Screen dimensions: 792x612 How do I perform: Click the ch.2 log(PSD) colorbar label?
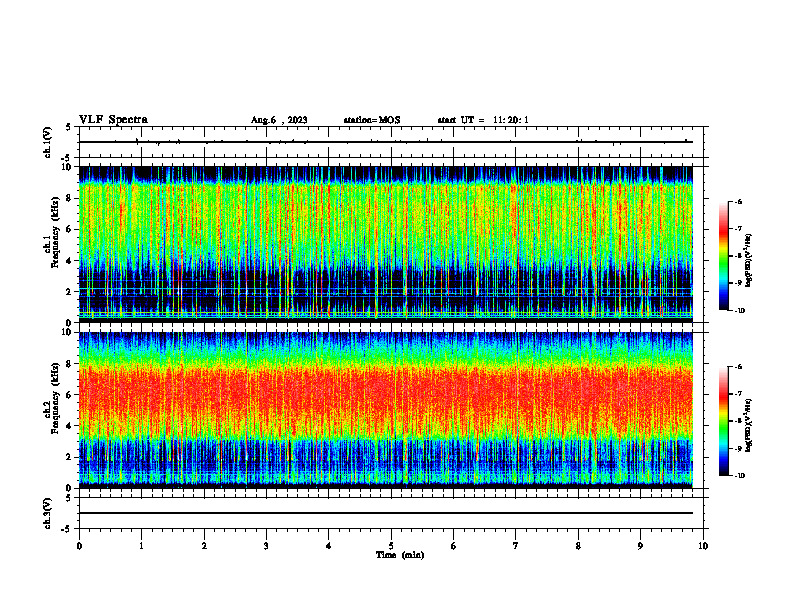(x=748, y=425)
